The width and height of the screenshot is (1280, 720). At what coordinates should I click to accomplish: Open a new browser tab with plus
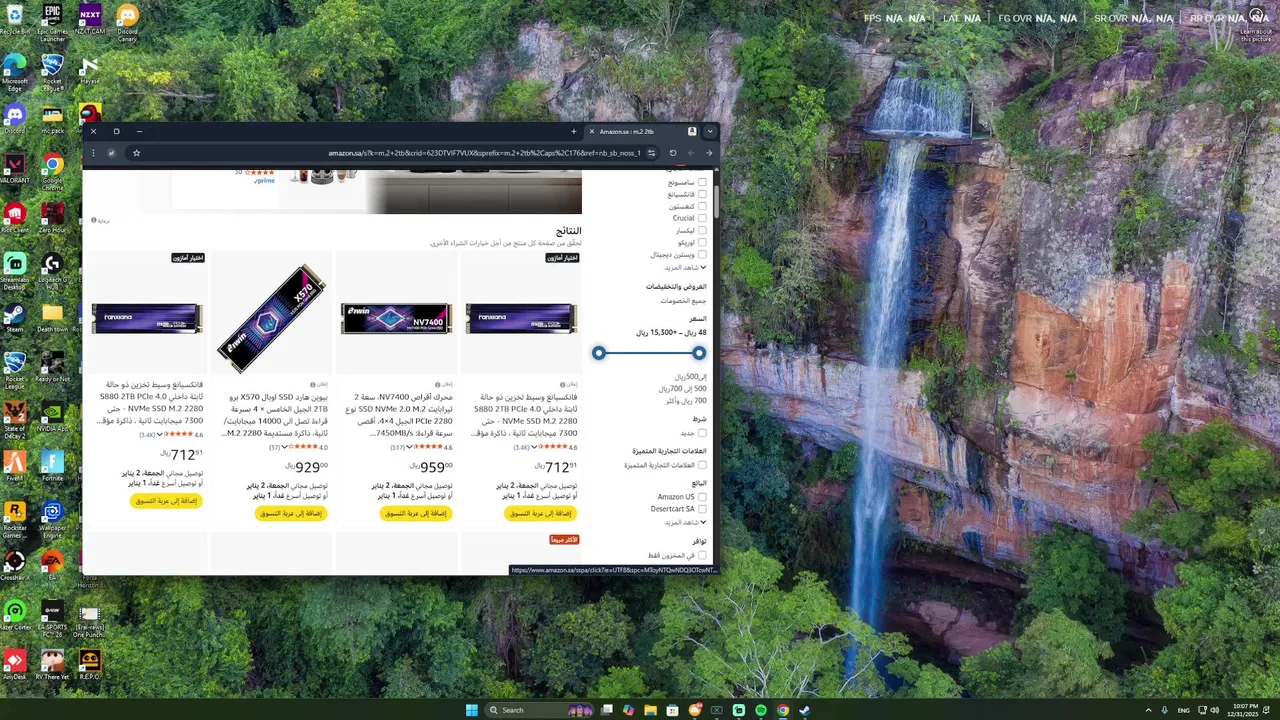click(x=573, y=131)
